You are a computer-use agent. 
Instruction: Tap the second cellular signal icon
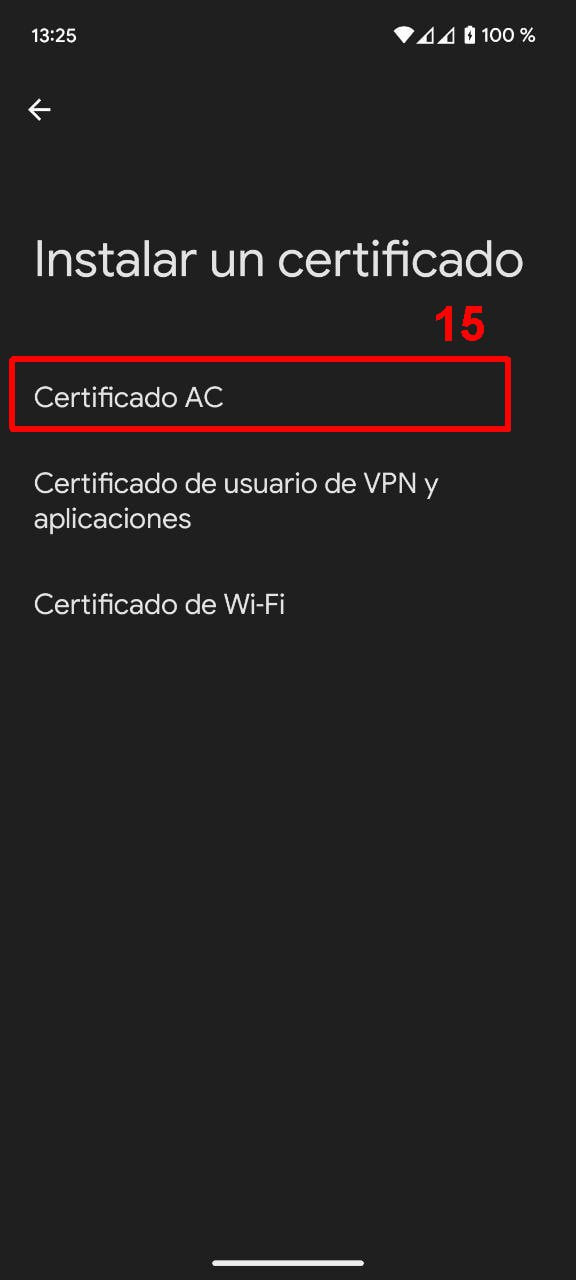pyautogui.click(x=447, y=35)
